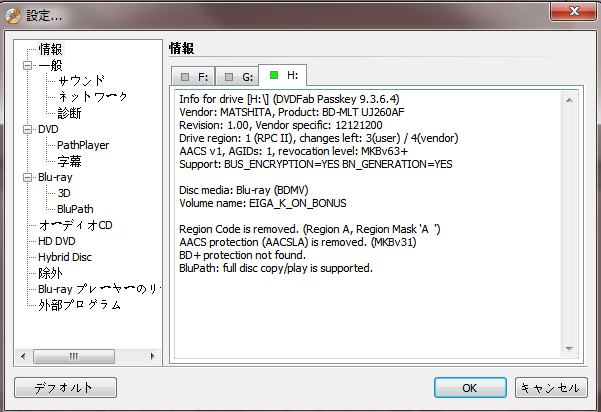Click the 'Drive region: 1 (RPC II)' line

[319, 138]
